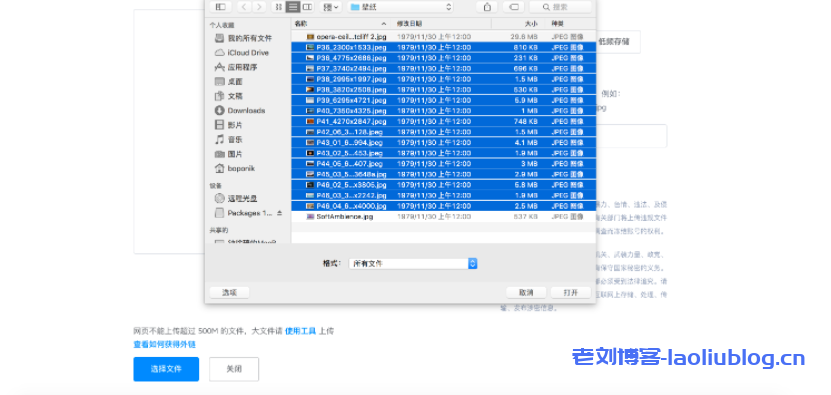
Task: Switch to list view
Action: 293,7
